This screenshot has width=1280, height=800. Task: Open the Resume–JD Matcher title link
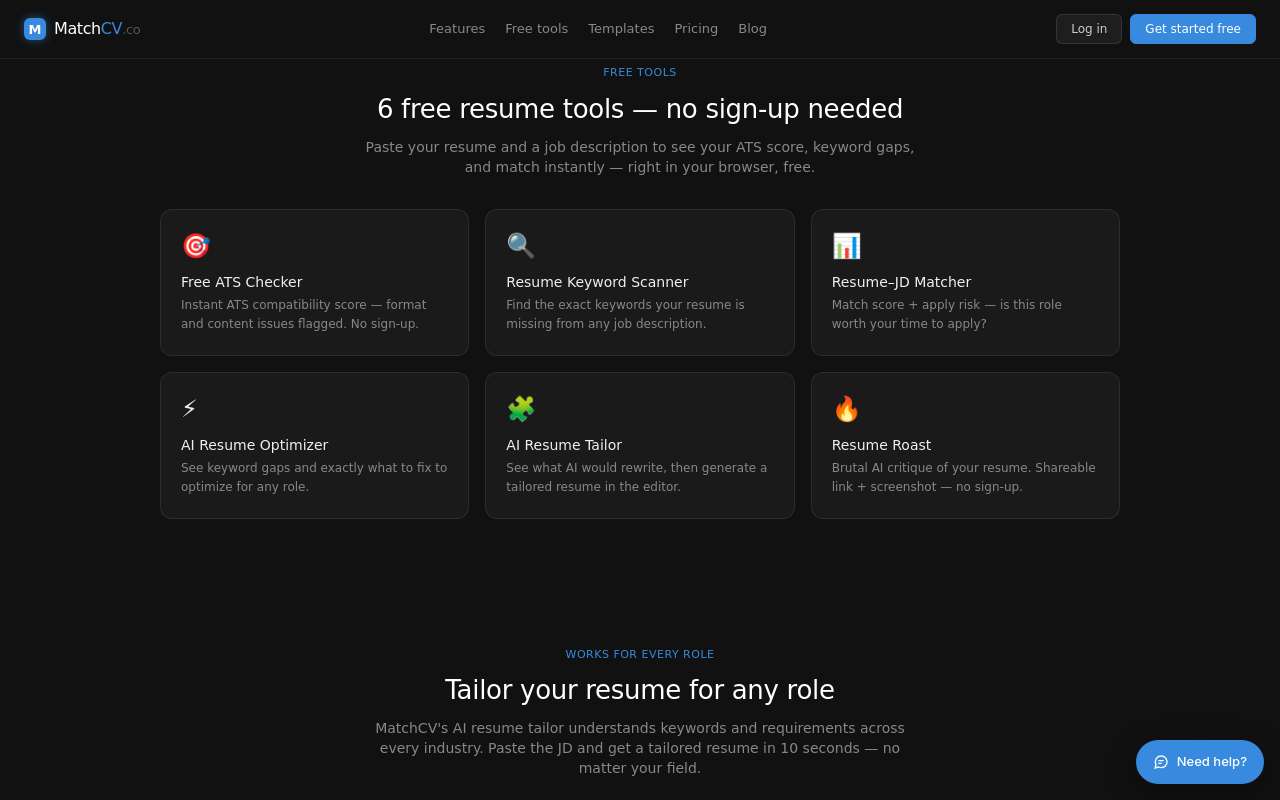pos(901,282)
